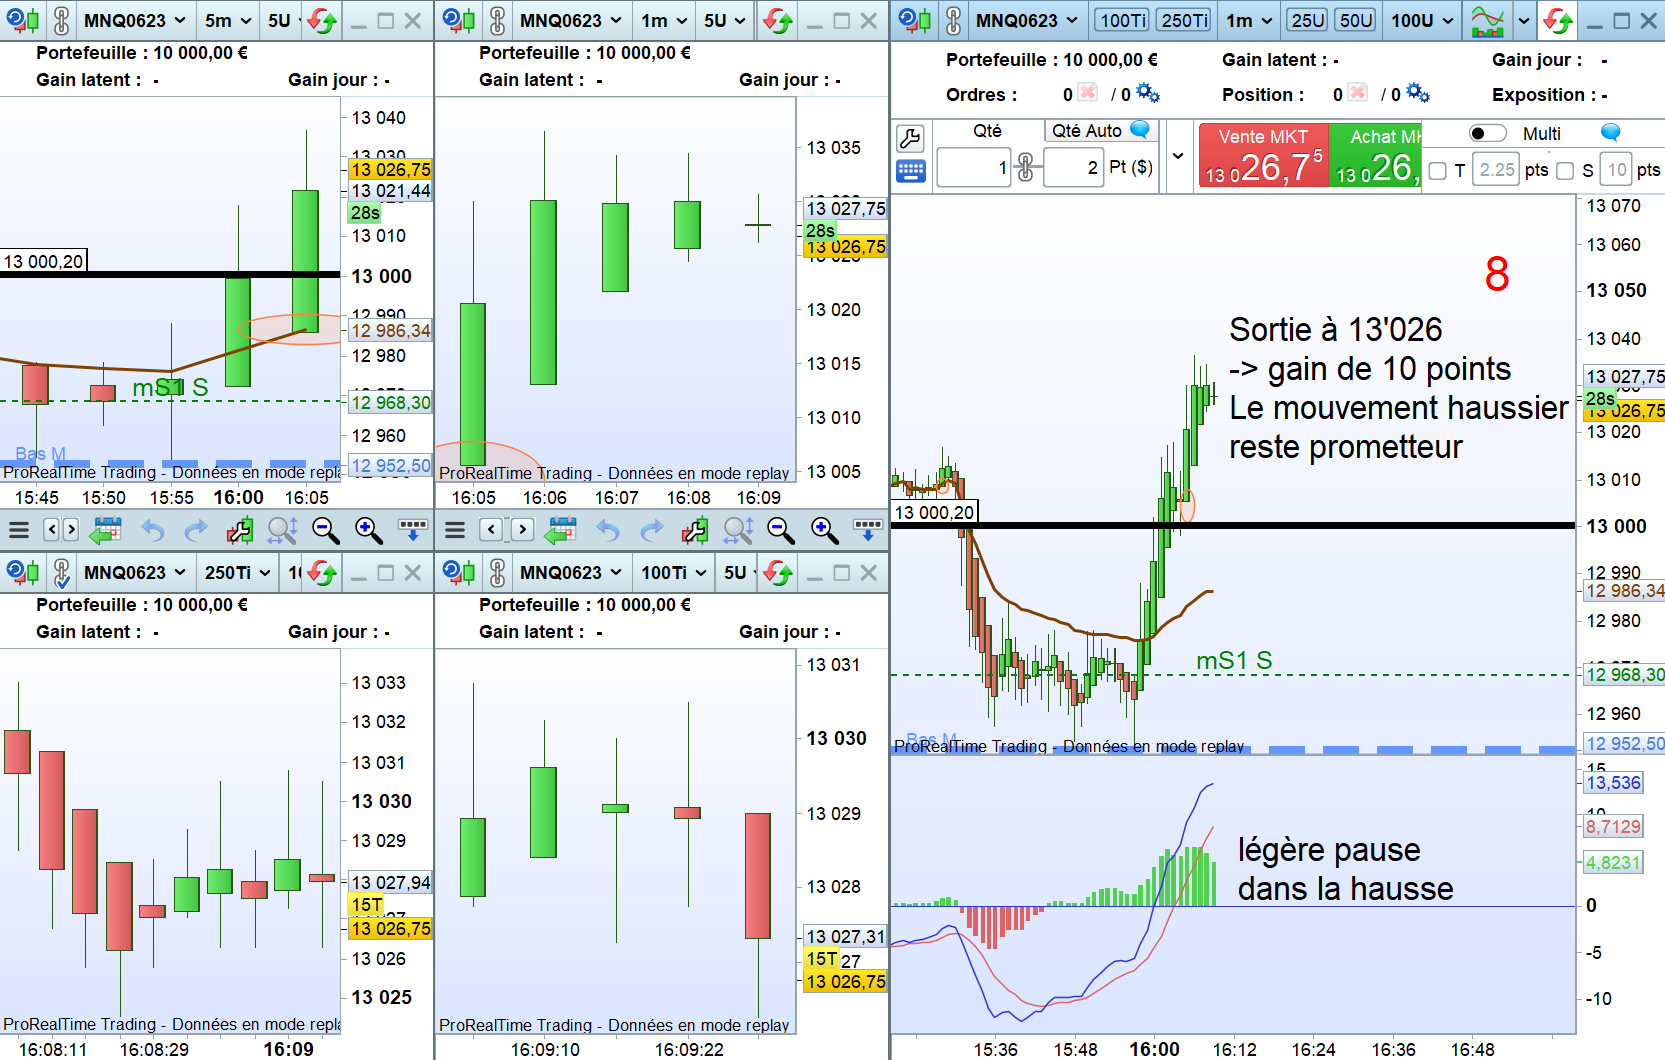
Task: Click the chain link icon in the large chart header
Action: click(x=953, y=20)
